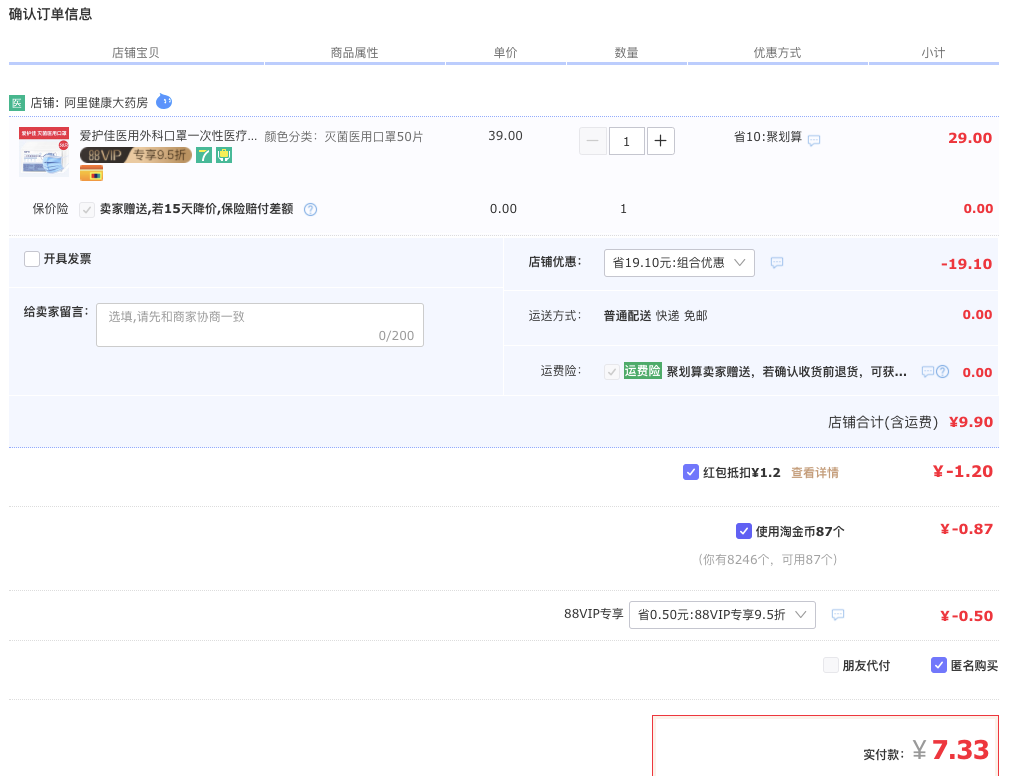Click the 88VIP discount amount ¥-0.50

[x=967, y=616]
